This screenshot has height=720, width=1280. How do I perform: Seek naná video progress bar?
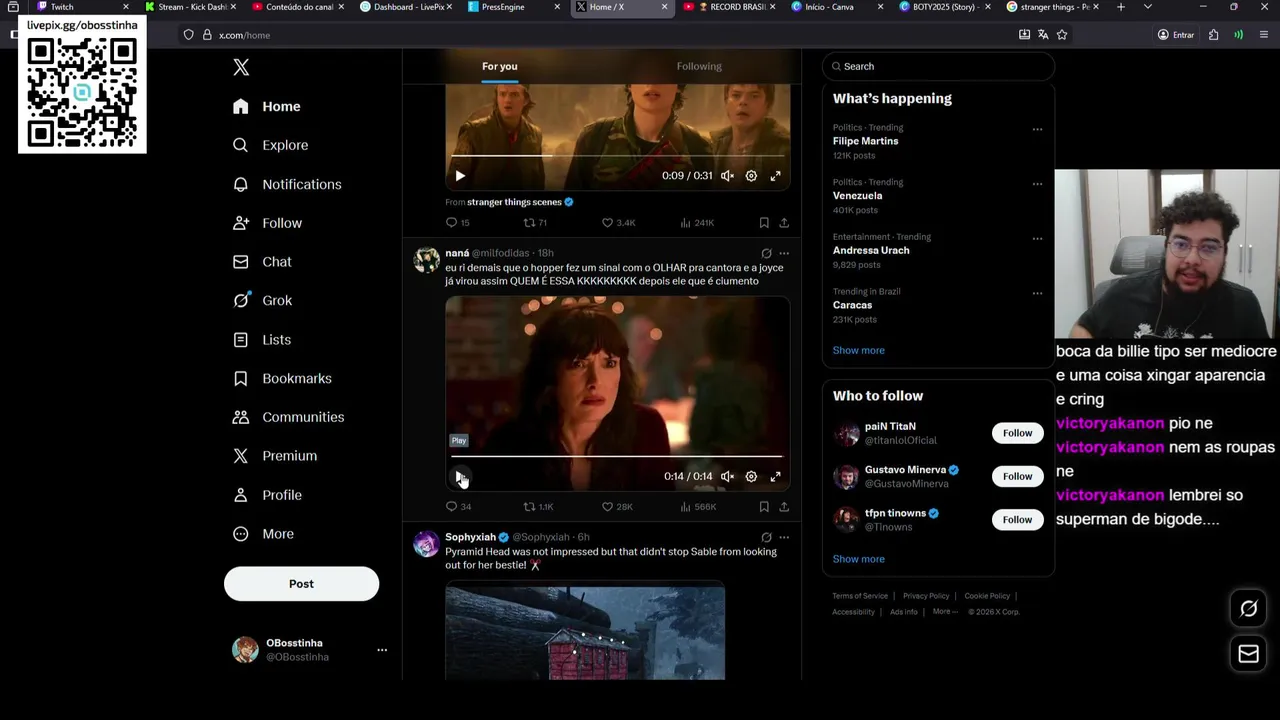(x=617, y=456)
